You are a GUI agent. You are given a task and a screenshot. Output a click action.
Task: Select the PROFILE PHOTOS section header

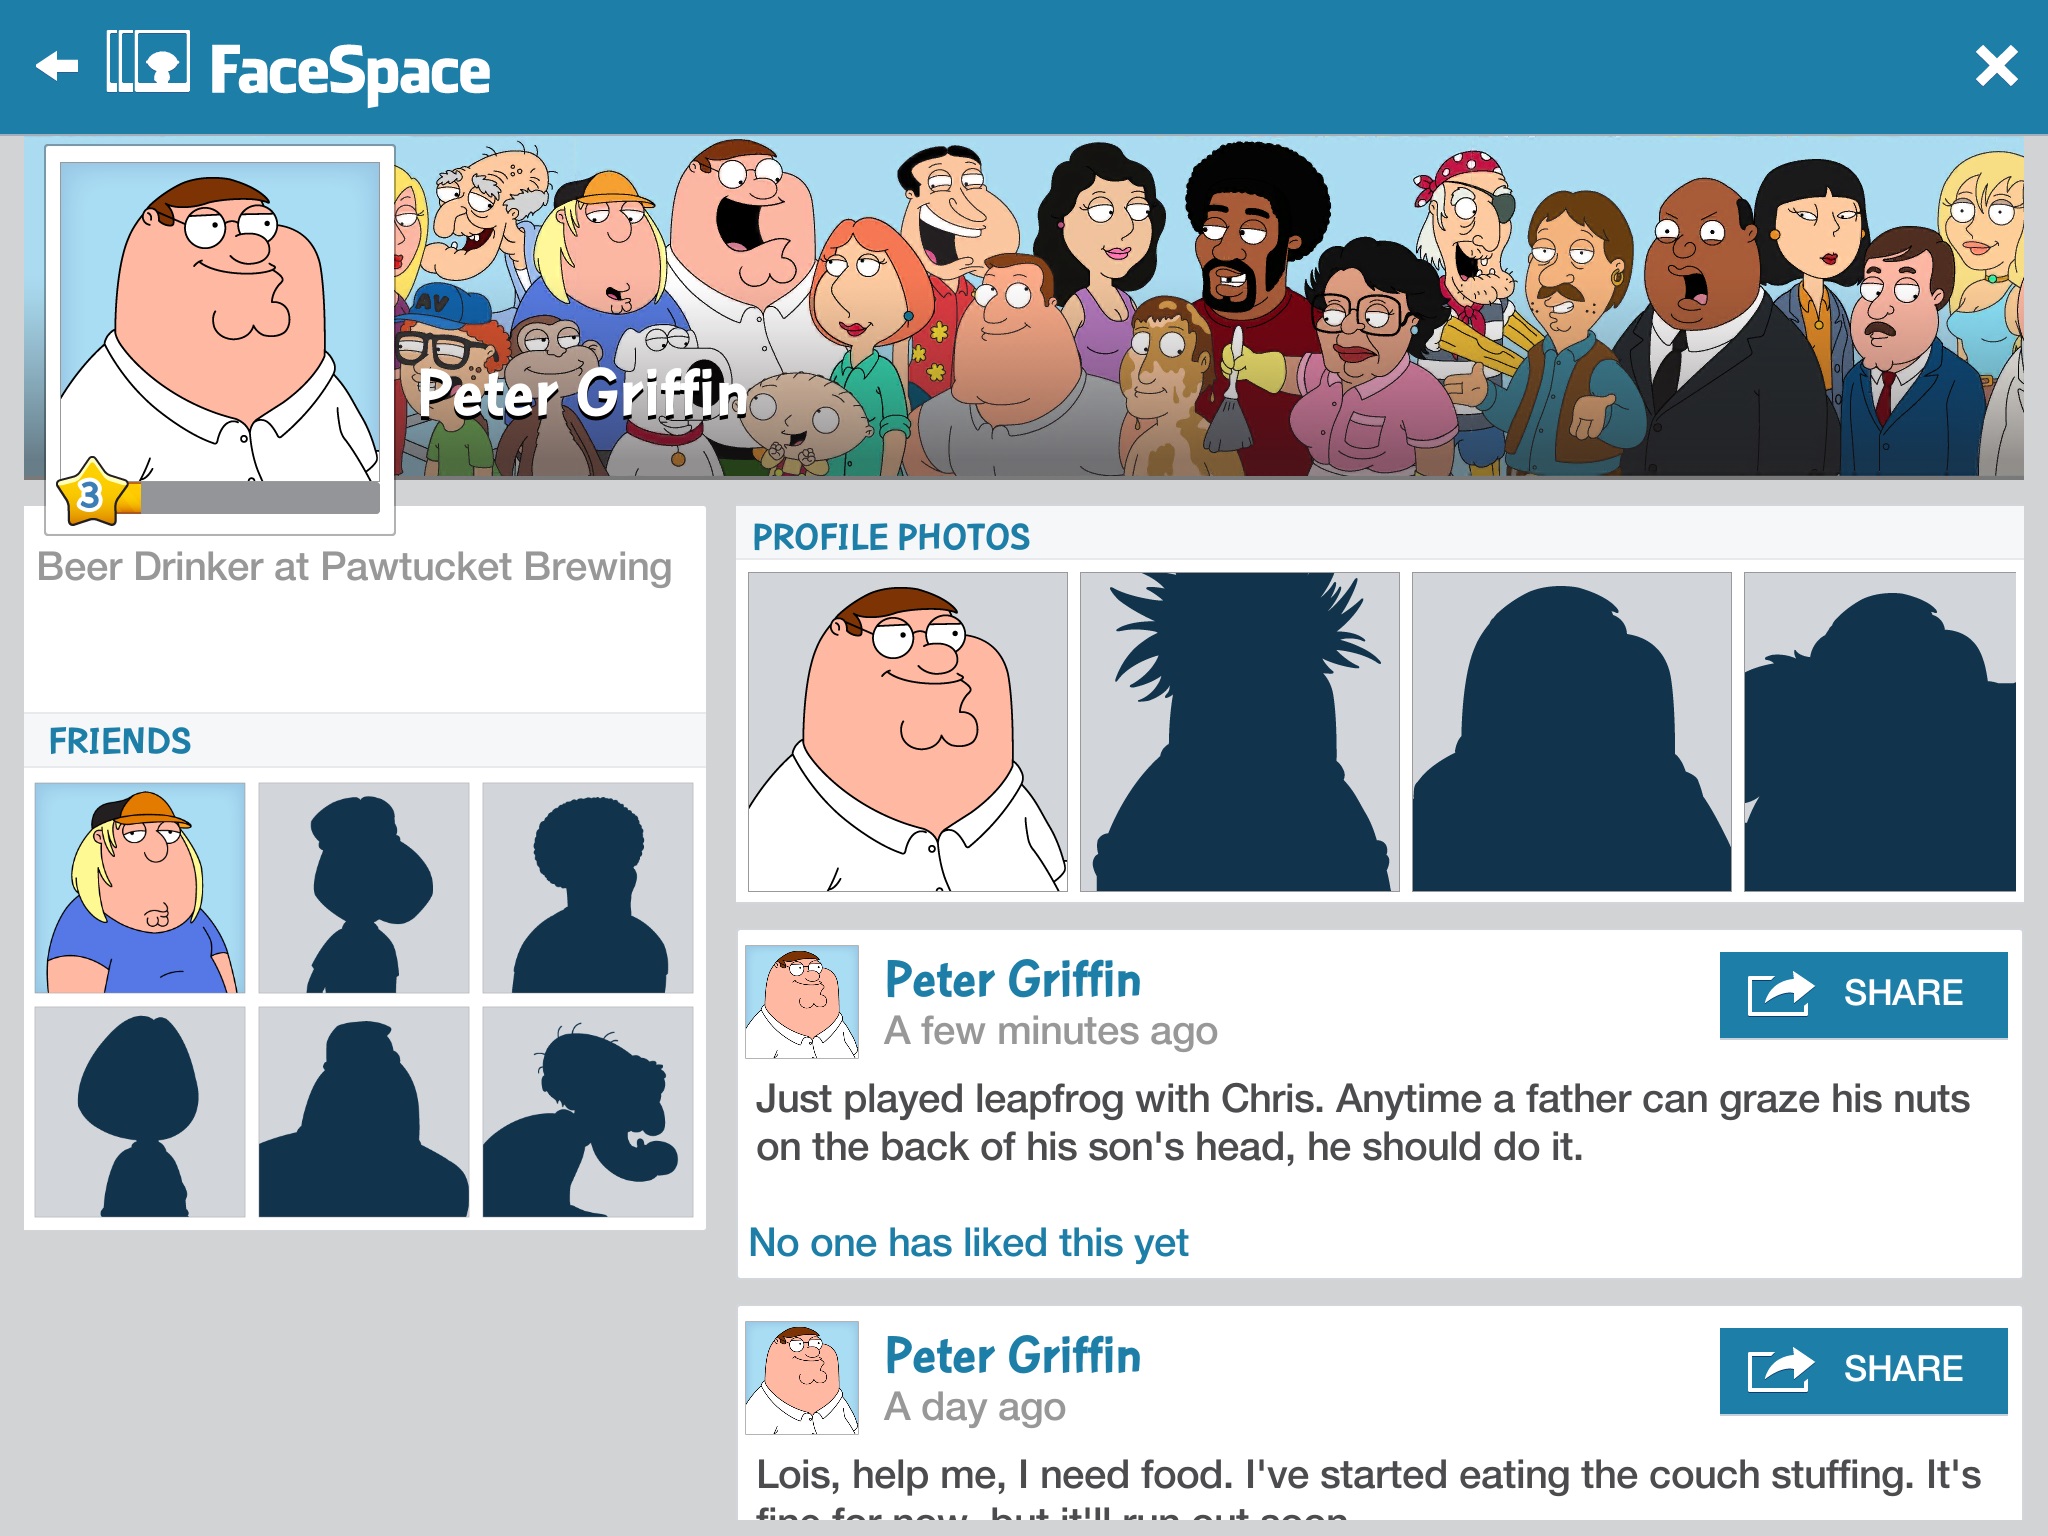click(891, 537)
